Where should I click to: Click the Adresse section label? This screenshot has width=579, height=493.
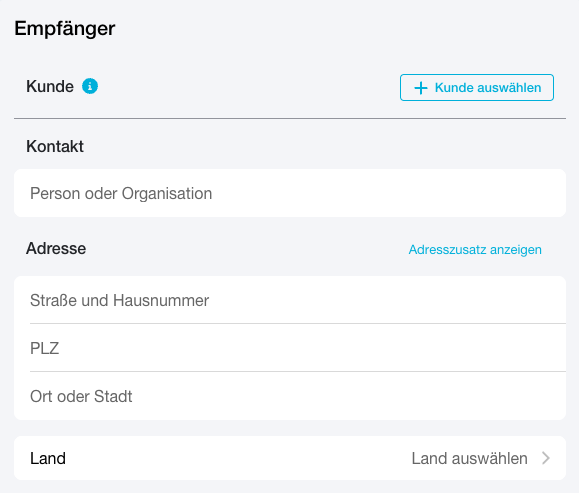56,249
